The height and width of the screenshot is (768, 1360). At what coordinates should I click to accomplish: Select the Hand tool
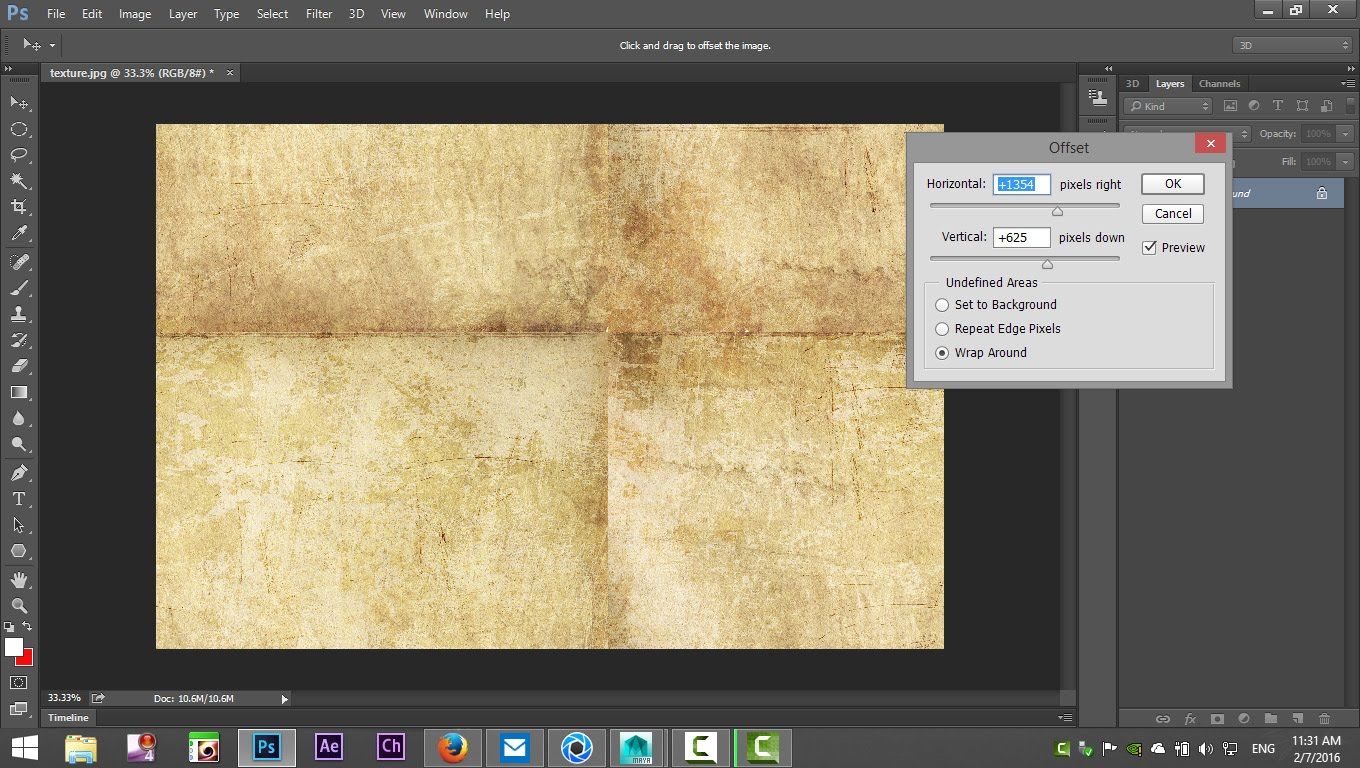click(x=19, y=580)
